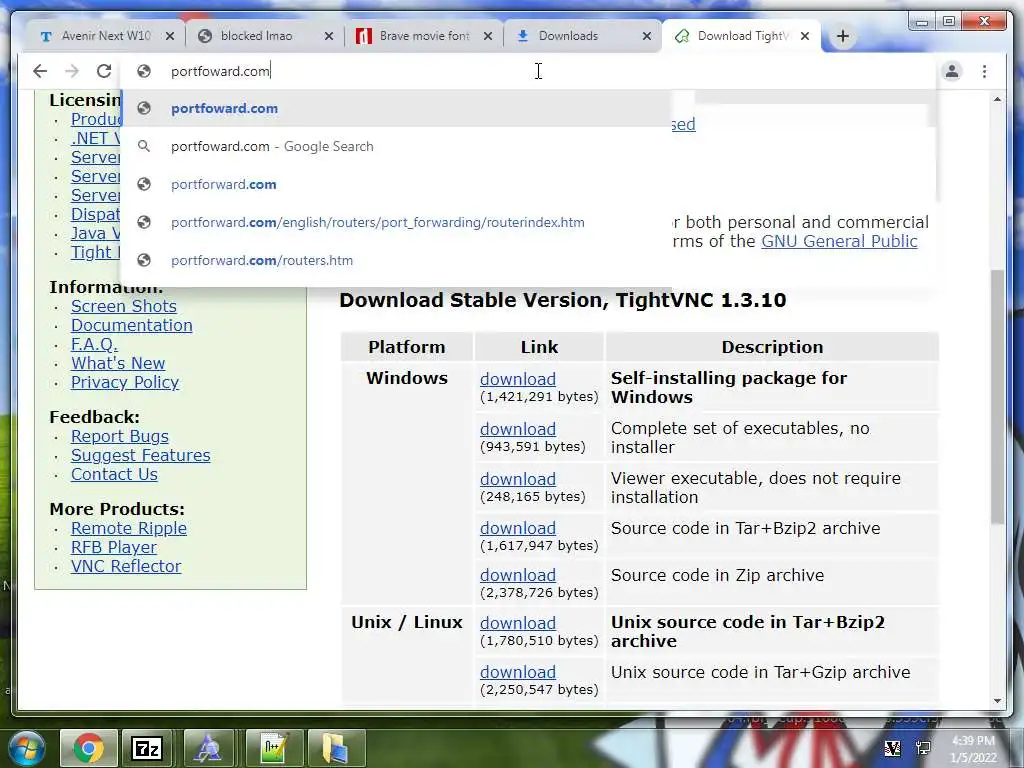Open the What's New link

coord(118,363)
